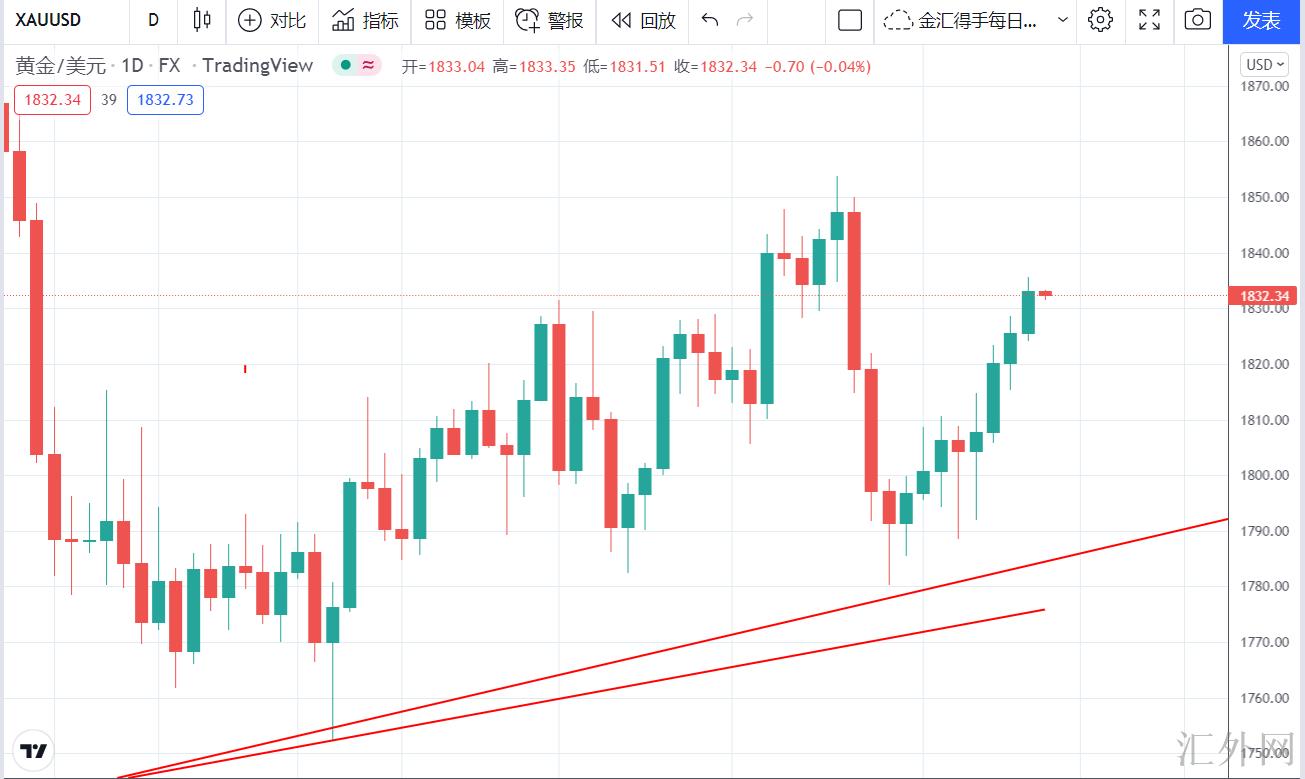This screenshot has width=1305, height=779.
Task: Change the D timeframe interval
Action: (x=153, y=20)
